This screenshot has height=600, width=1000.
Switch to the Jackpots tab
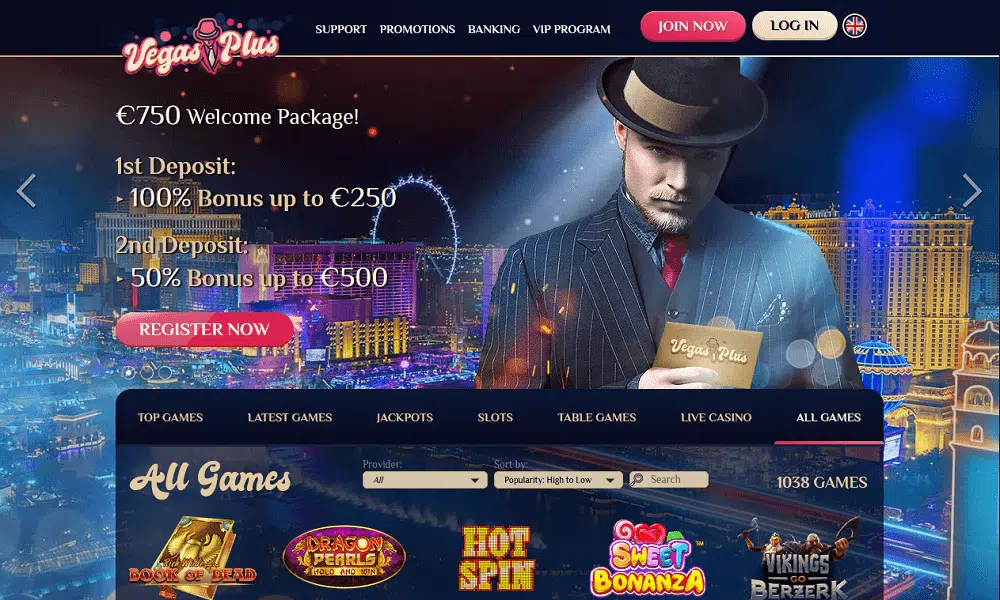pyautogui.click(x=404, y=418)
